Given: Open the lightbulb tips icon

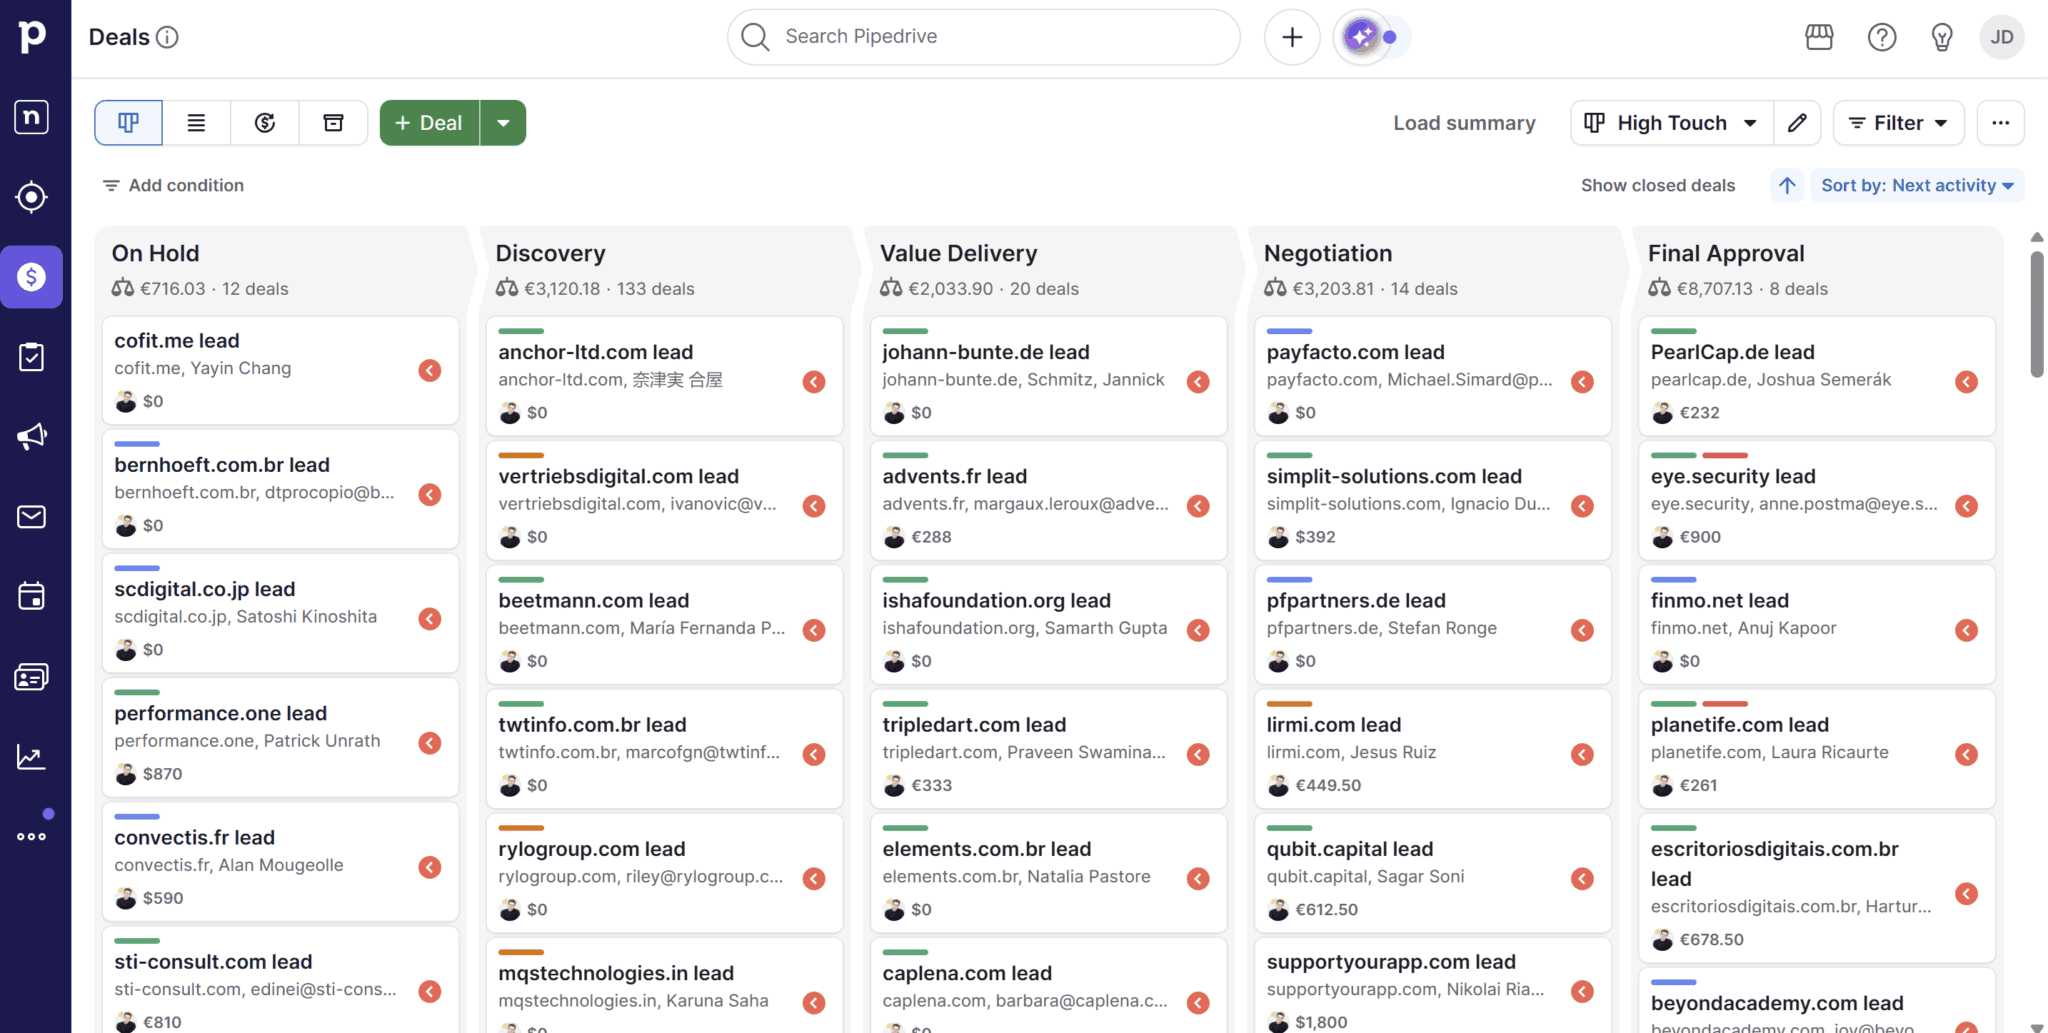Looking at the screenshot, I should point(1942,37).
